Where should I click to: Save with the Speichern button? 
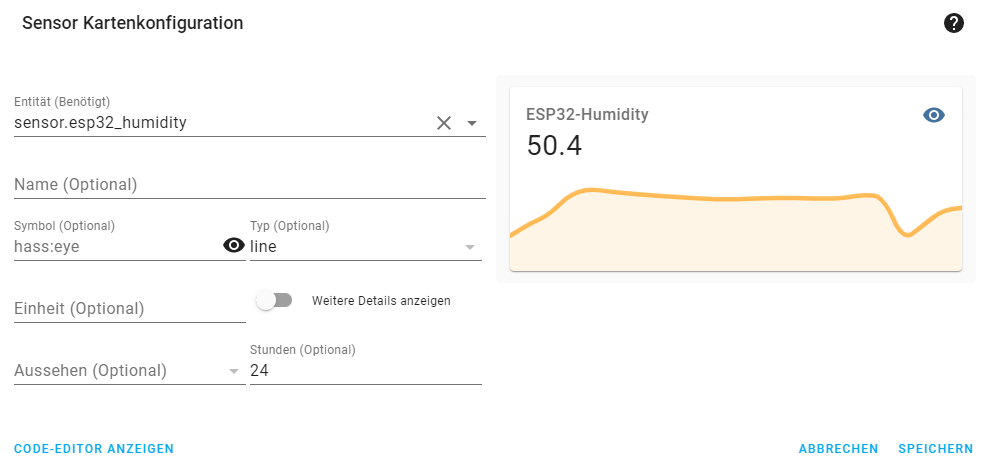pos(935,449)
